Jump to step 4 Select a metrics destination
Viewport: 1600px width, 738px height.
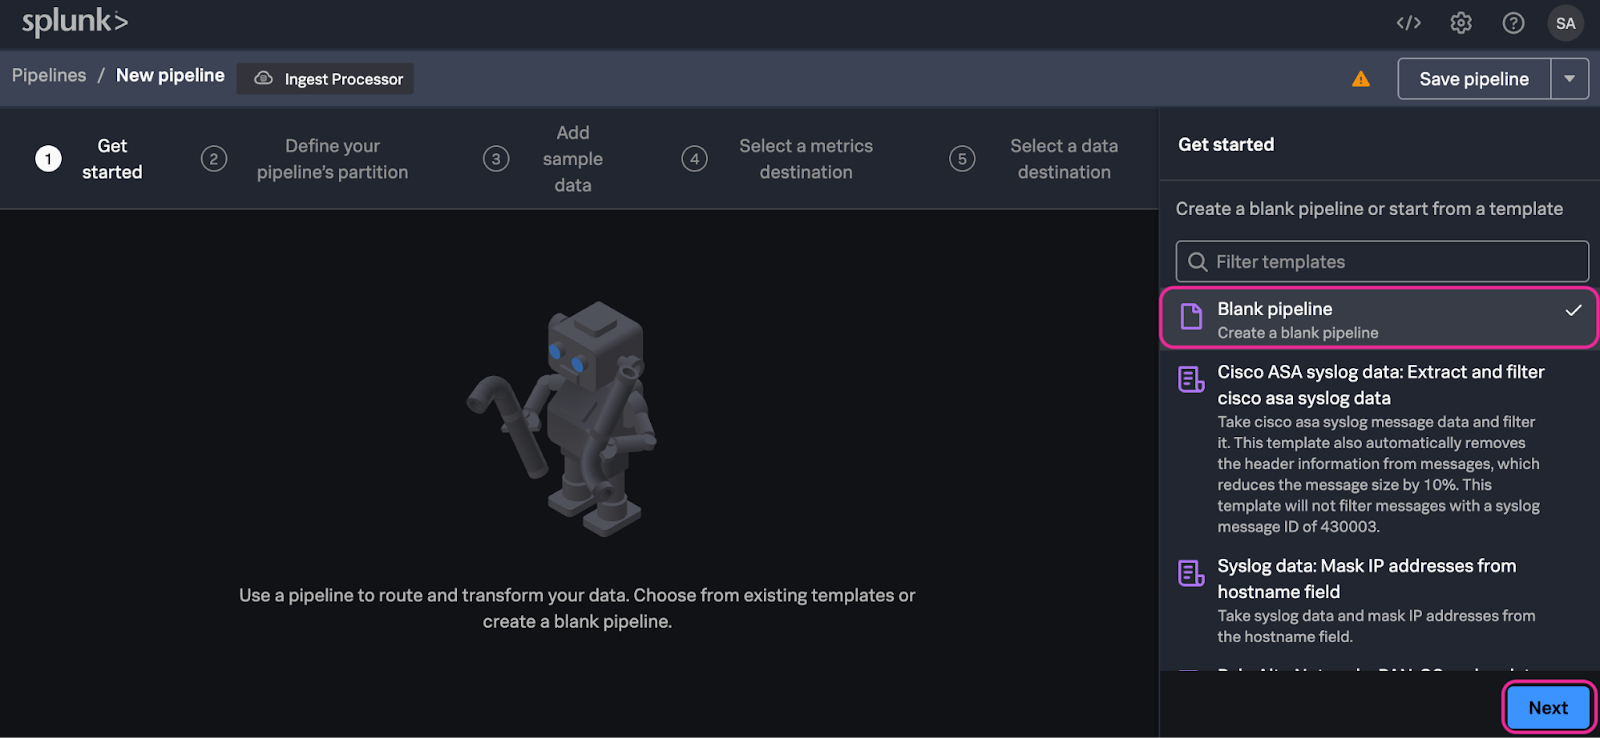click(x=695, y=159)
